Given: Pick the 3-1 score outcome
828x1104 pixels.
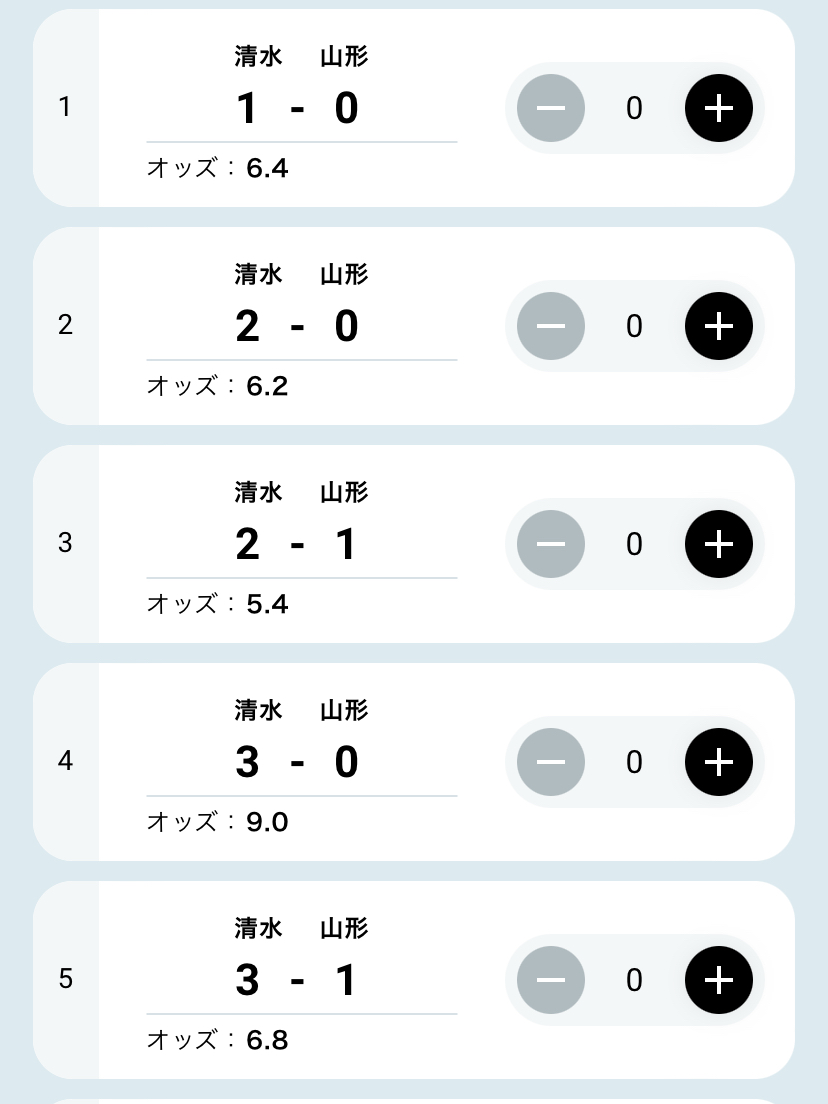Looking at the screenshot, I should [298, 980].
